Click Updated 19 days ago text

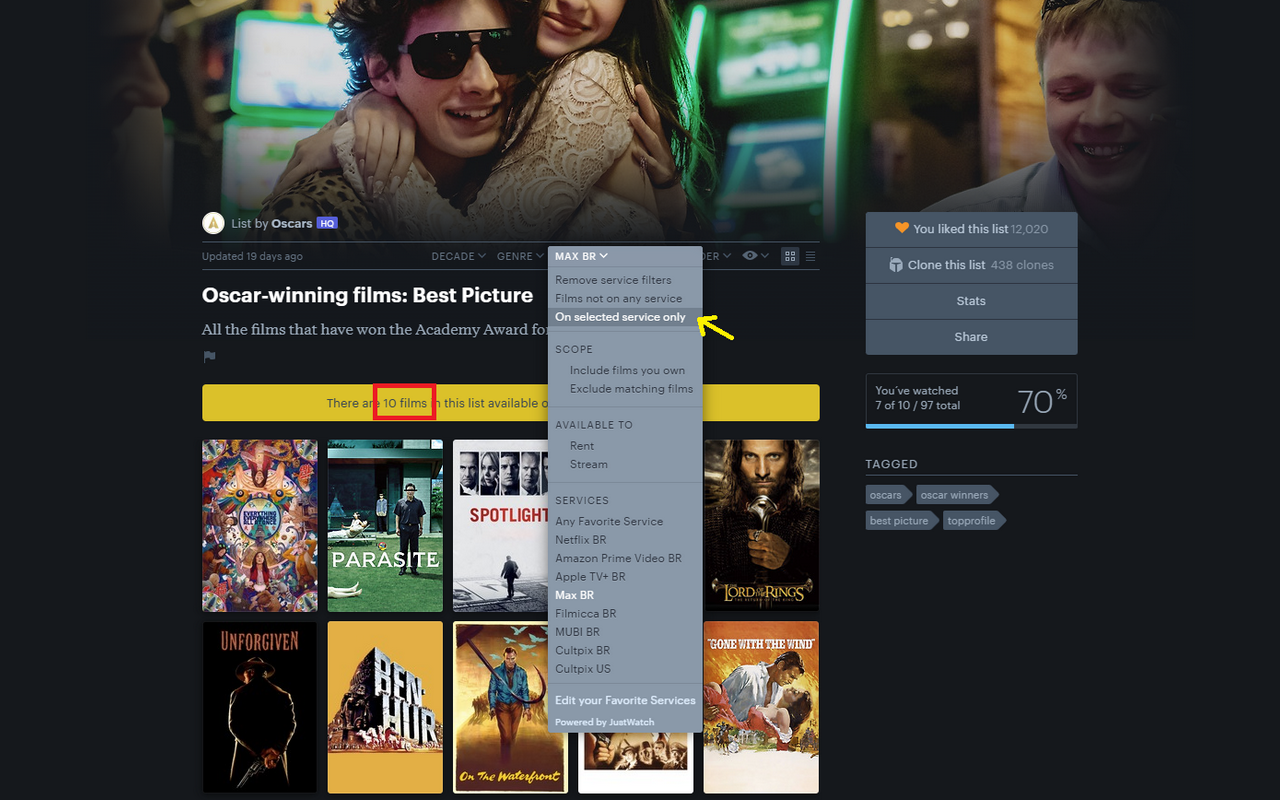point(252,256)
